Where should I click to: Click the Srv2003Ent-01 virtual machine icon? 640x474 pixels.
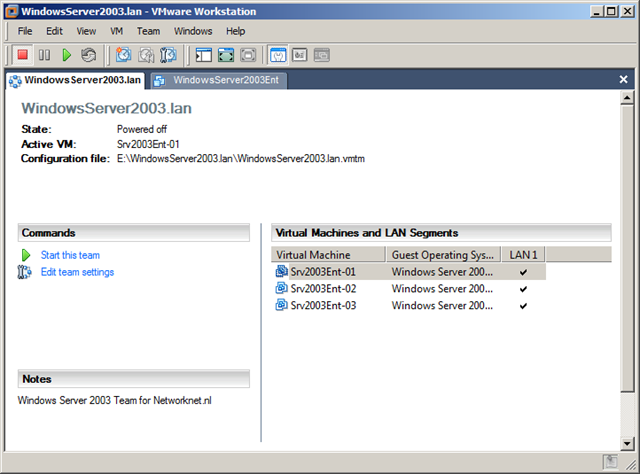(281, 271)
